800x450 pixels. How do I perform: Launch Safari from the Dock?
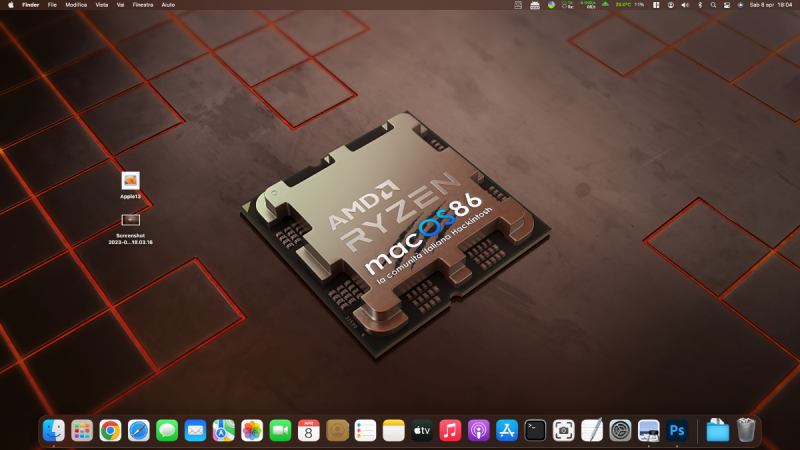coord(139,431)
